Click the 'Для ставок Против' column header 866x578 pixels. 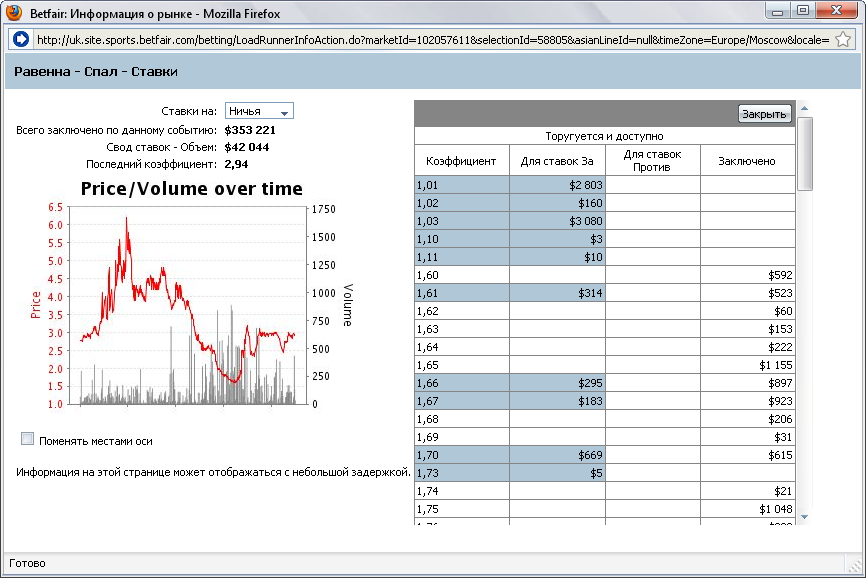coord(652,161)
